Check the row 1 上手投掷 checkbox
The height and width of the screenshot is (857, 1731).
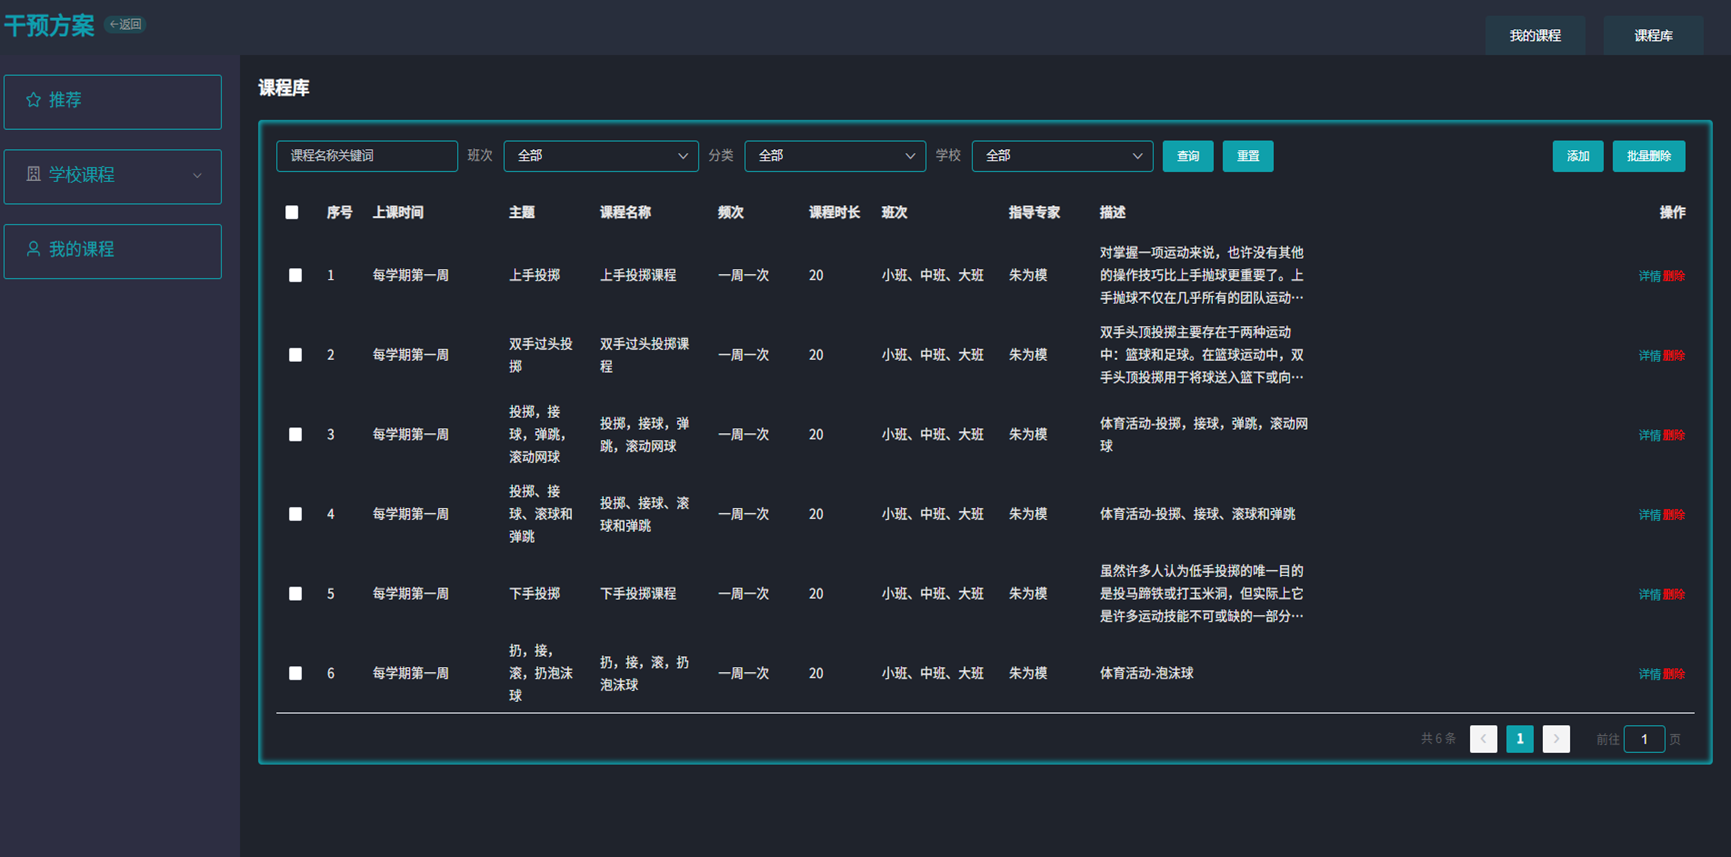coord(295,275)
